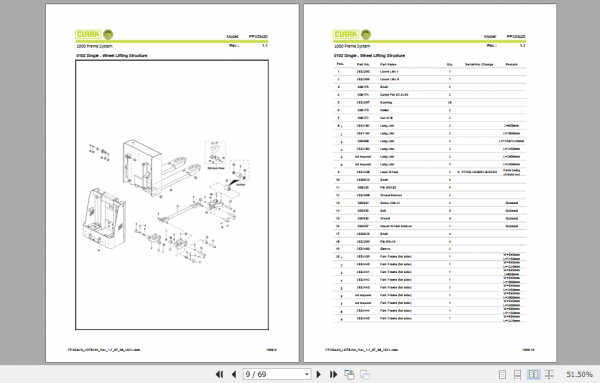Jump to the first page
This screenshot has width=600, height=383.
[219, 374]
